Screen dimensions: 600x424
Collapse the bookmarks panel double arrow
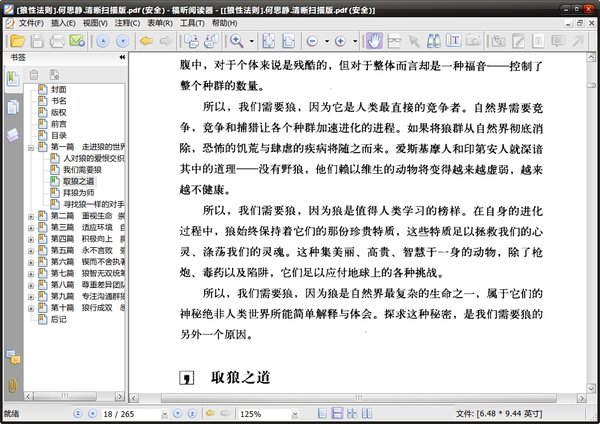[x=122, y=57]
